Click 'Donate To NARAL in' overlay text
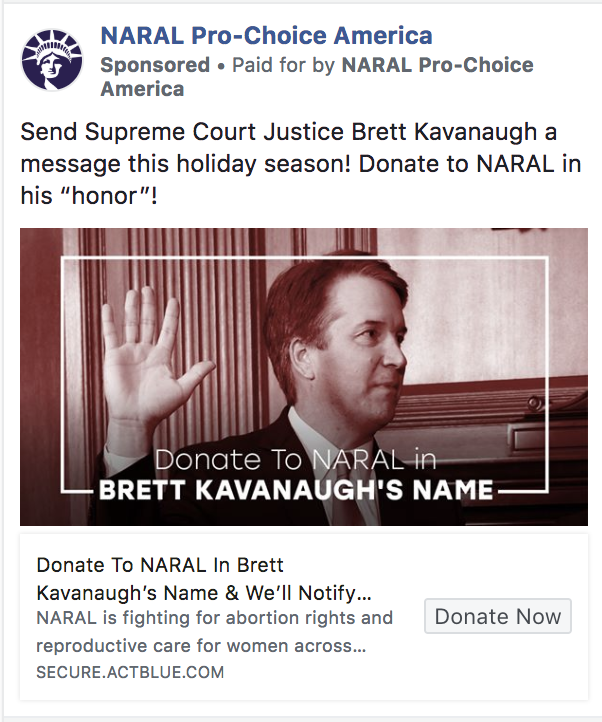Image resolution: width=602 pixels, height=722 pixels. 295,460
